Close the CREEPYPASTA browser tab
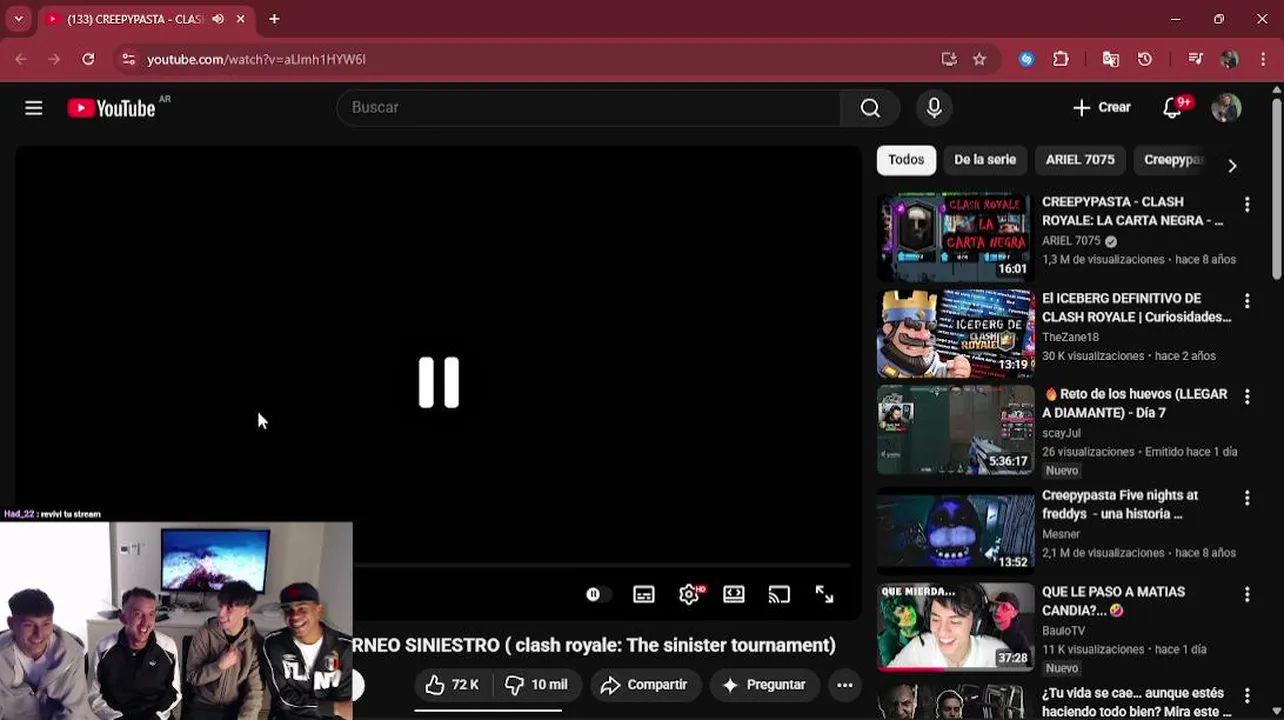The width and height of the screenshot is (1284, 720). point(240,19)
